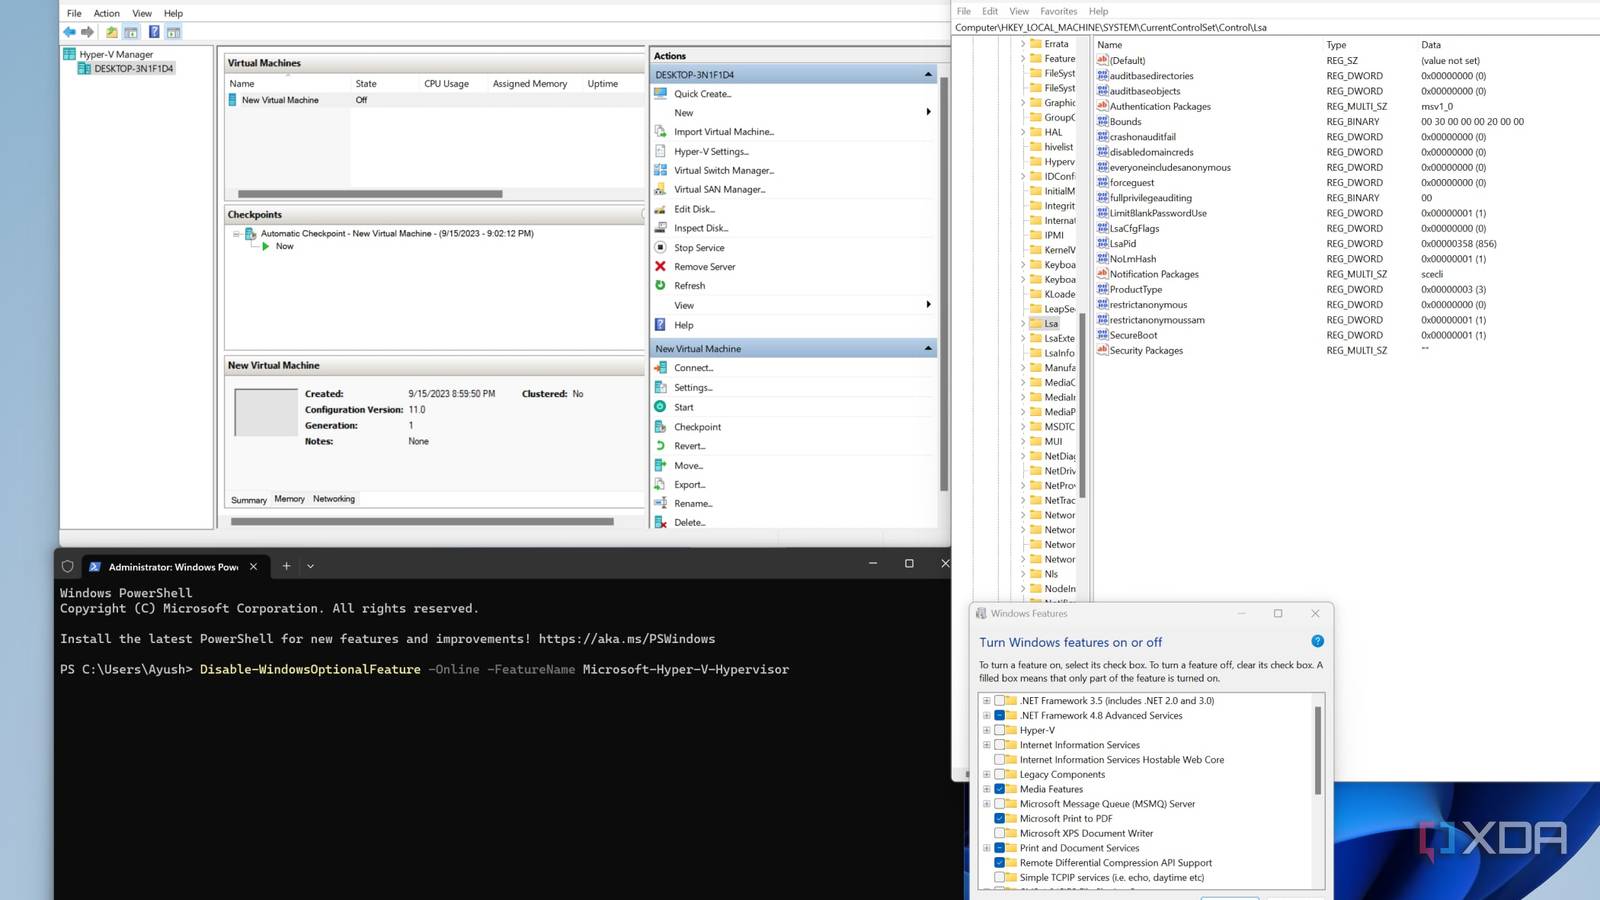Click the Import Virtual Machine action icon
The image size is (1600, 900).
660,132
